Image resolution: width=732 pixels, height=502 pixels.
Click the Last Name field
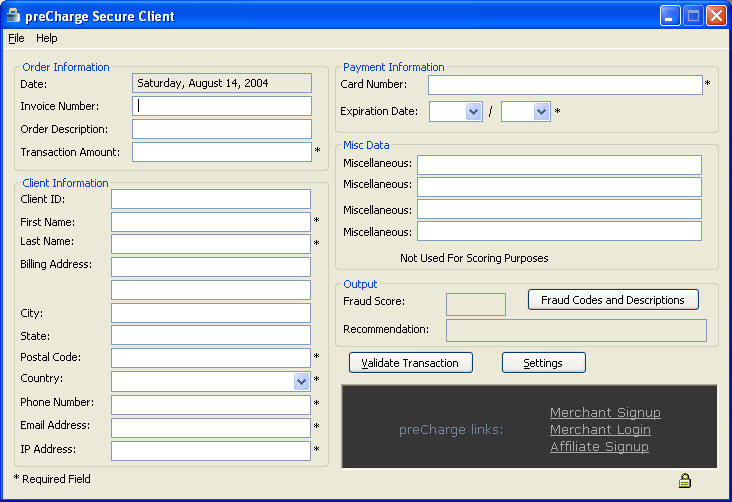[211, 244]
